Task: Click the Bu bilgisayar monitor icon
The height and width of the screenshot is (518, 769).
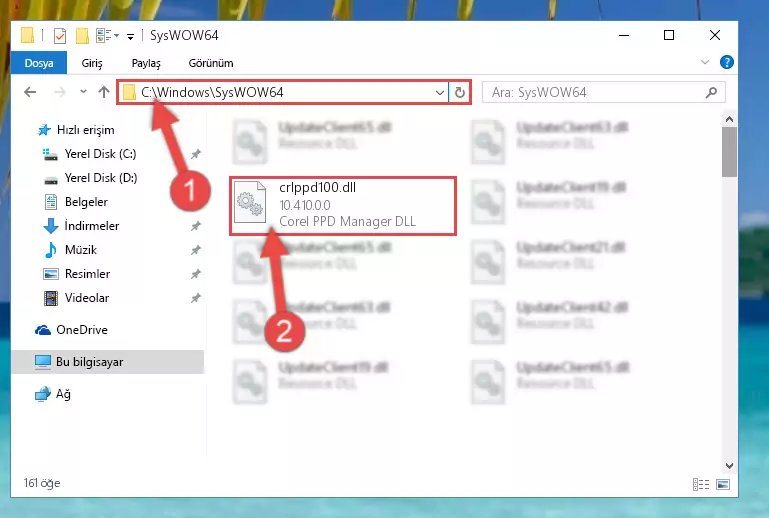Action: tap(43, 362)
